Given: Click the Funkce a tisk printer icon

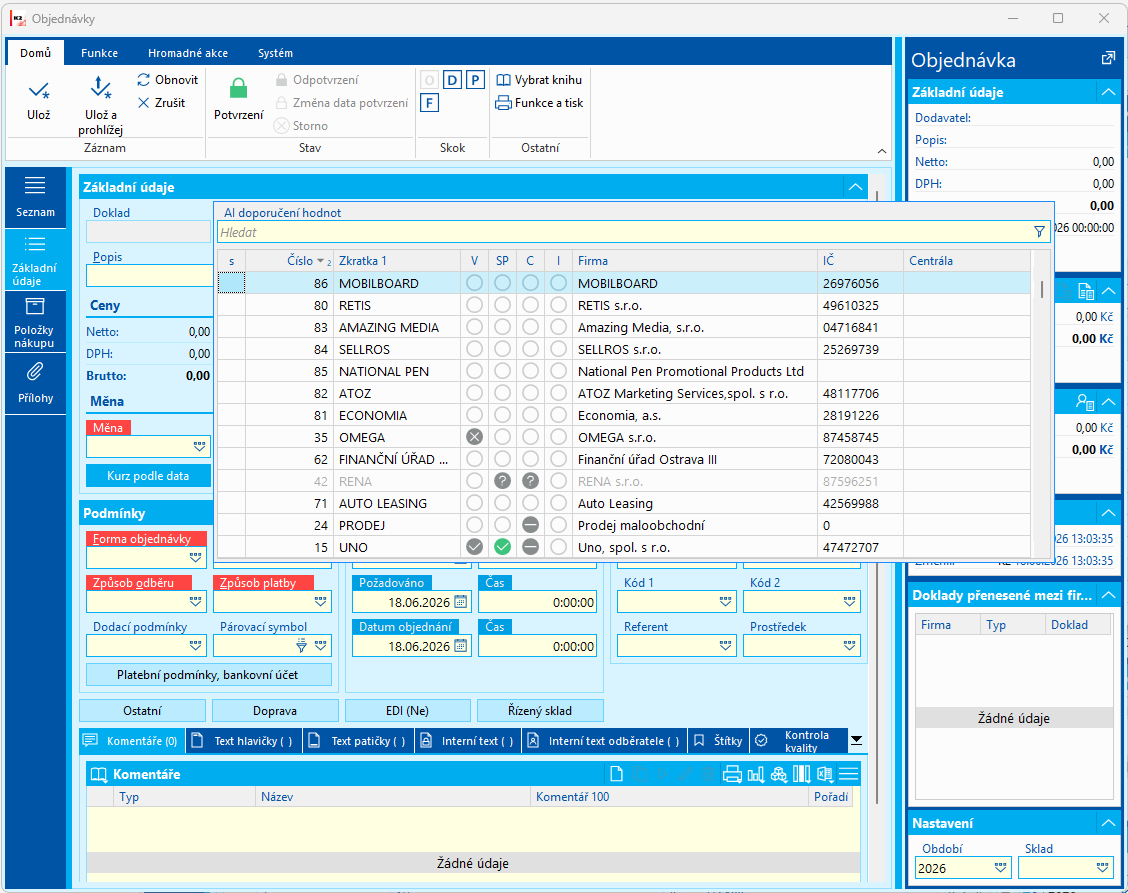Looking at the screenshot, I should click(x=503, y=103).
